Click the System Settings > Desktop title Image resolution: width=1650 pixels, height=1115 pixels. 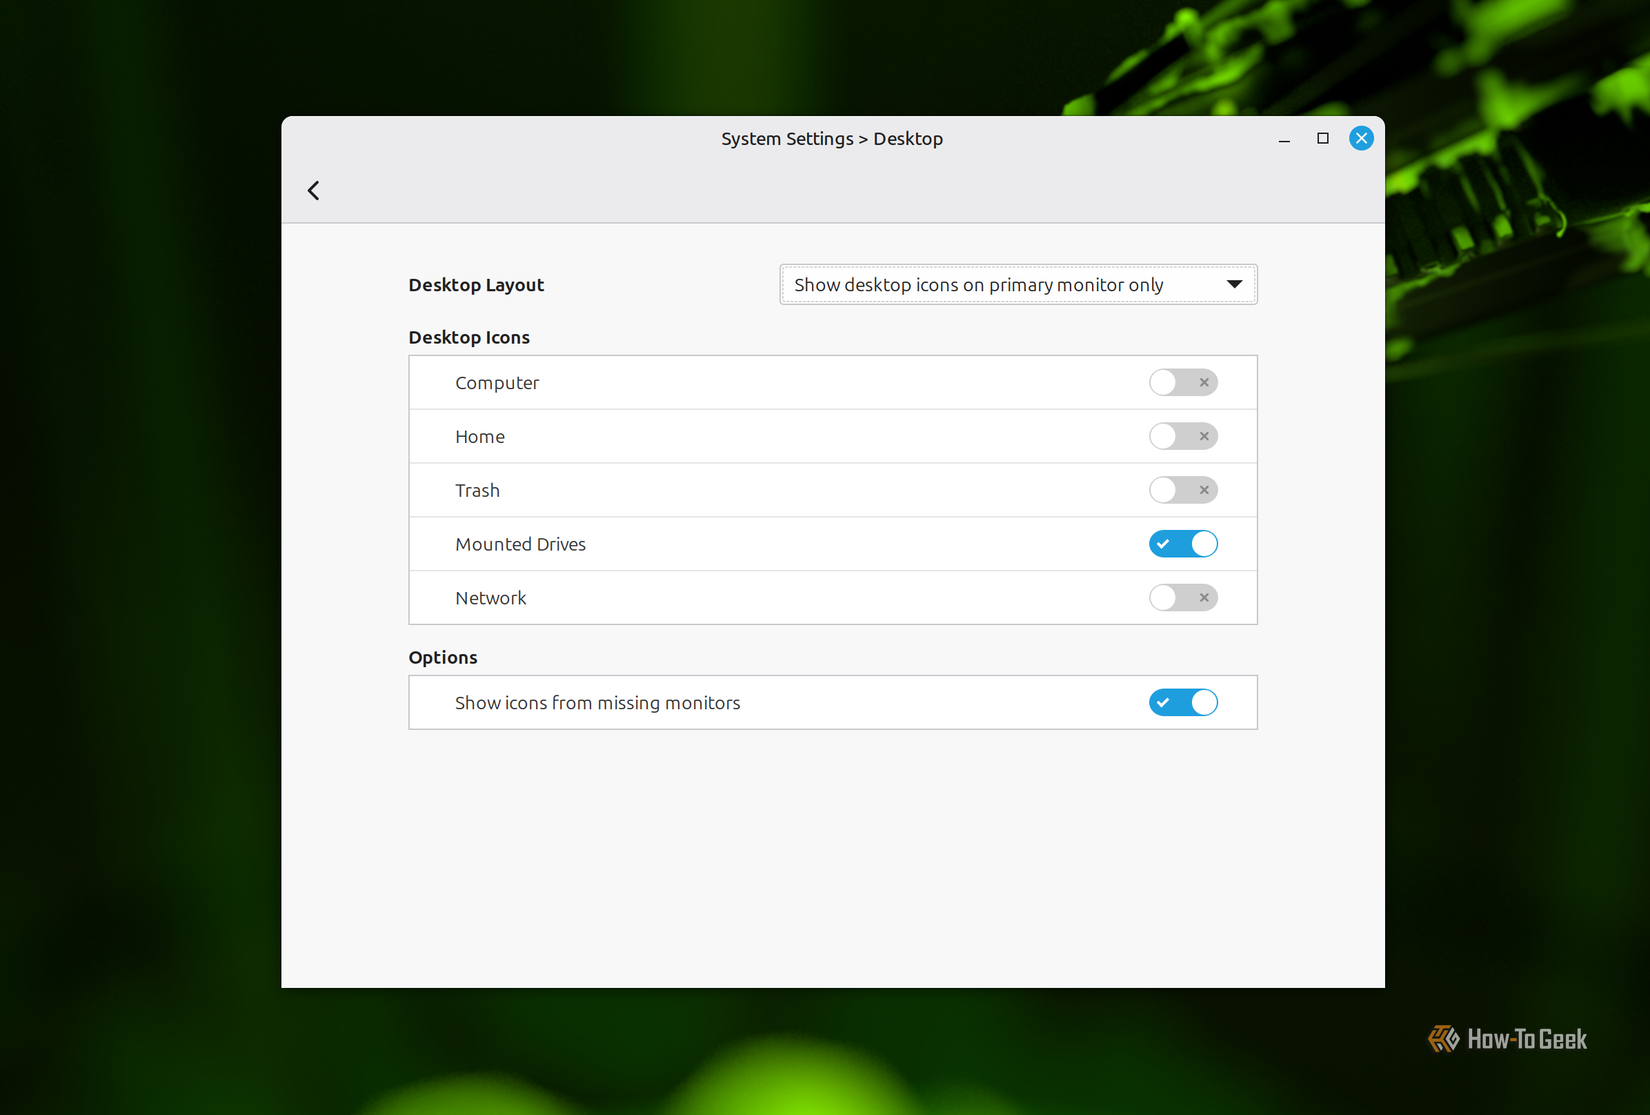pyautogui.click(x=832, y=139)
